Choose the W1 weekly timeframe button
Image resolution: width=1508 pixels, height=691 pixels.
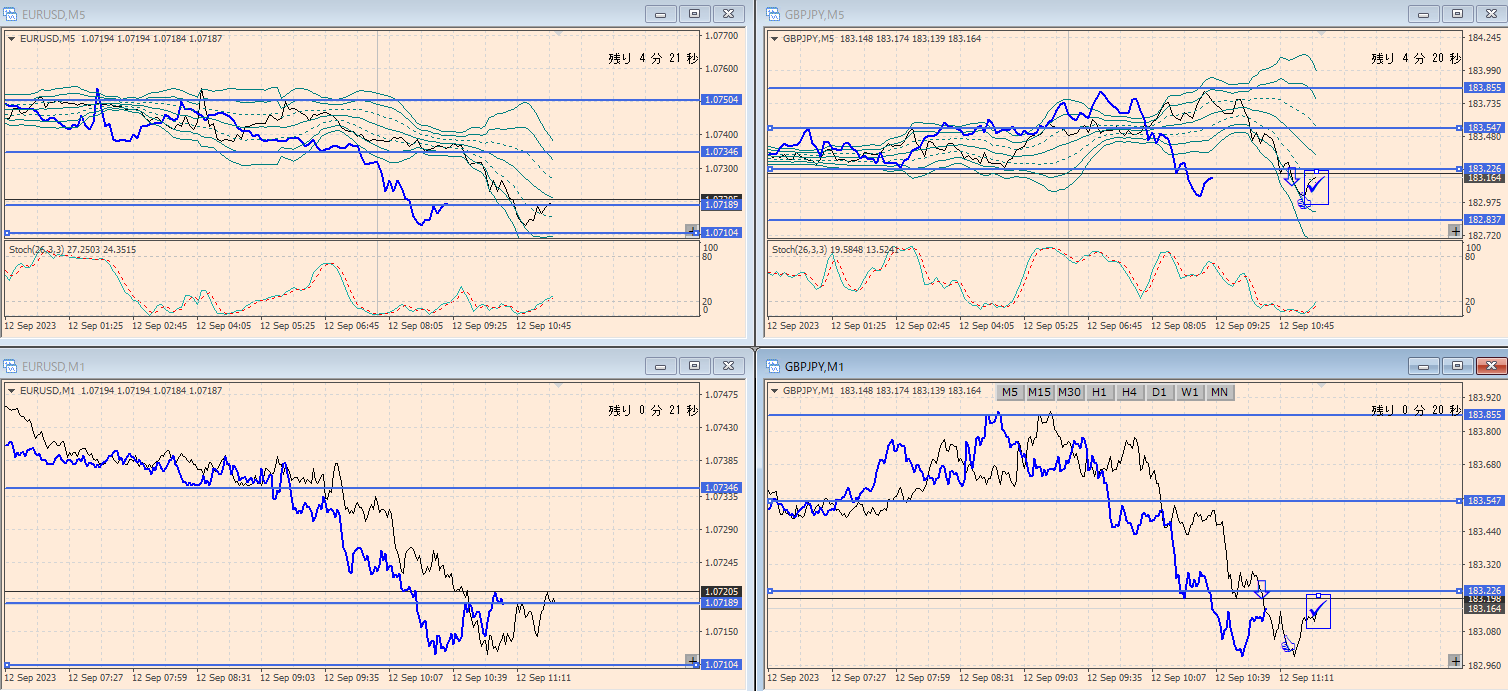click(1189, 392)
